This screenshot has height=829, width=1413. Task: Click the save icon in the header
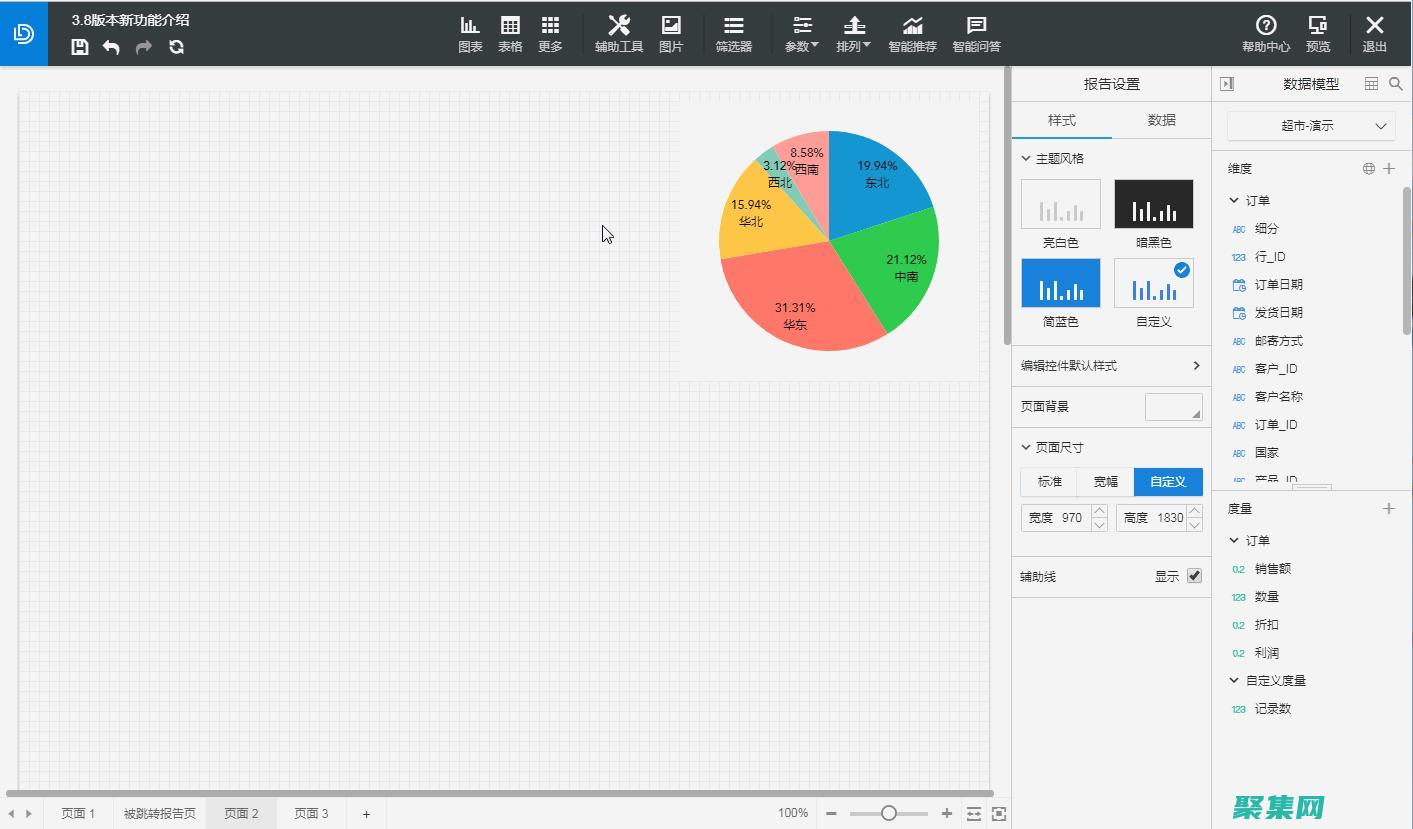tap(80, 47)
